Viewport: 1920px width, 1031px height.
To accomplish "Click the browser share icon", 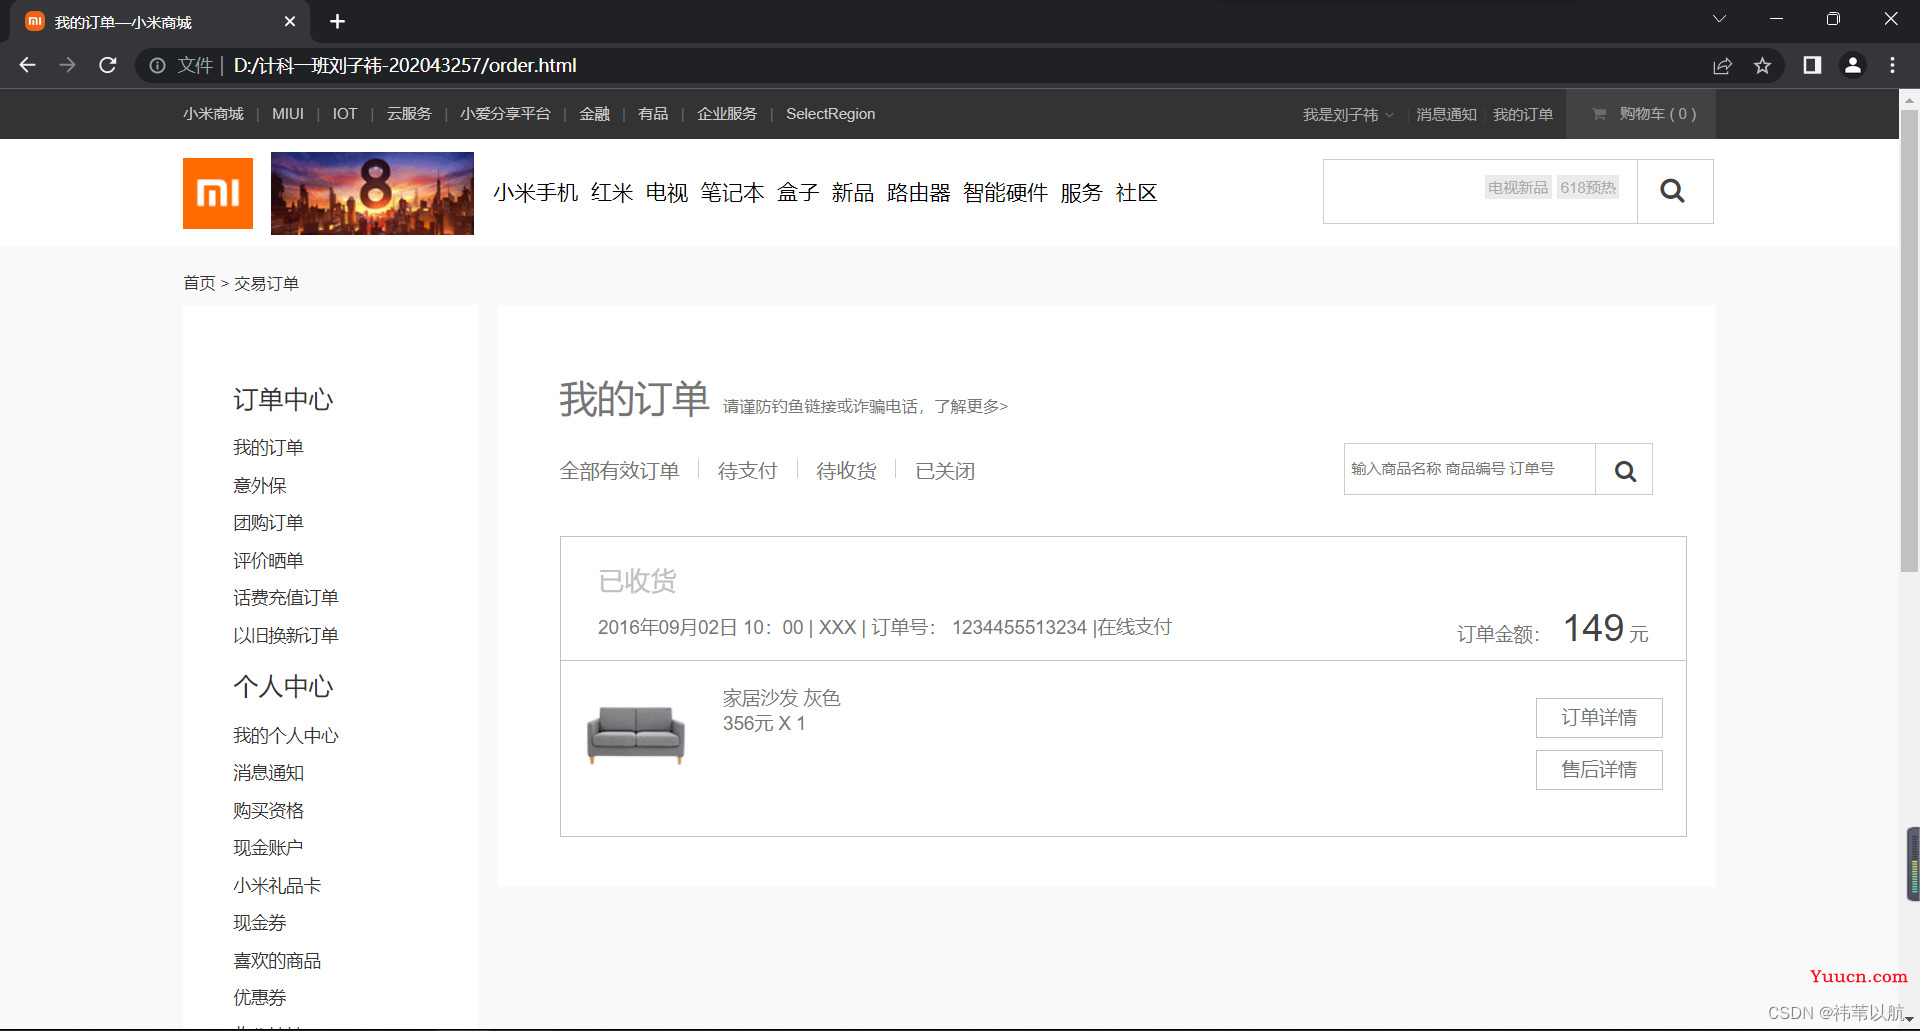I will [1722, 66].
